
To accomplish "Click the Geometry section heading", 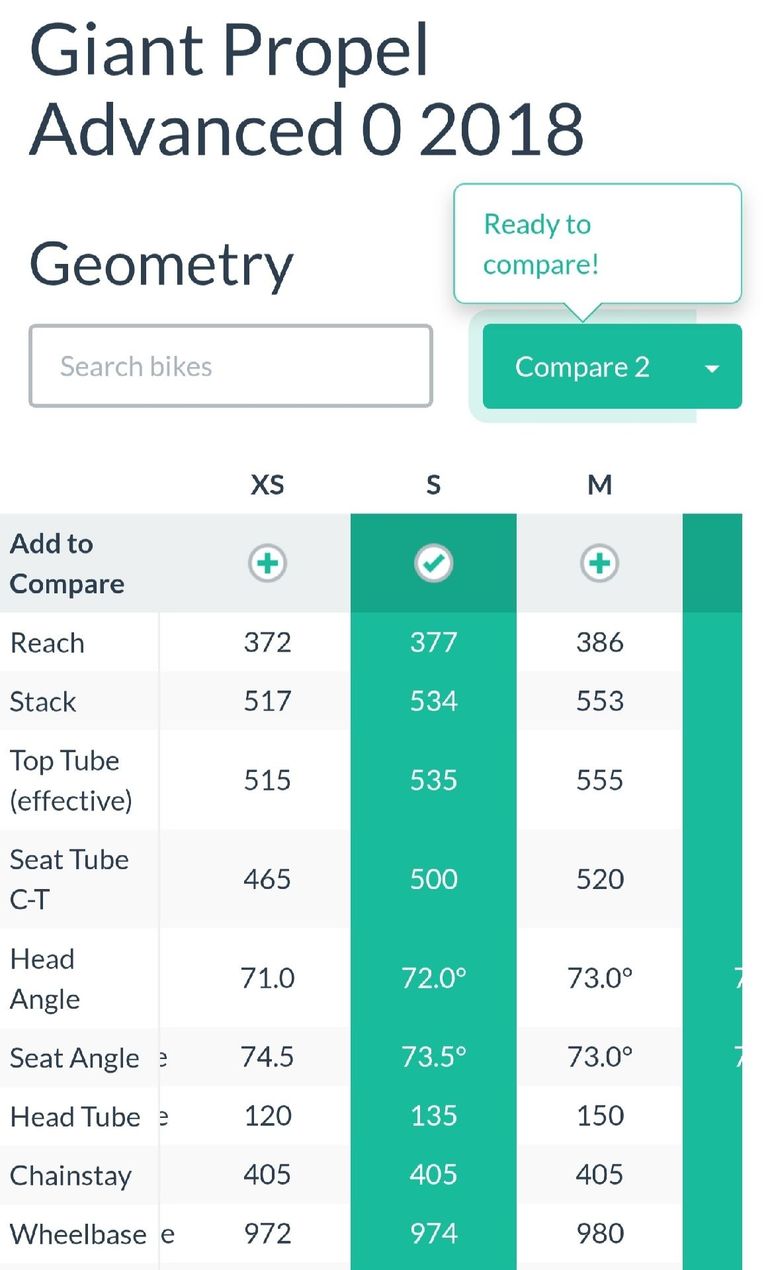I will tap(161, 266).
